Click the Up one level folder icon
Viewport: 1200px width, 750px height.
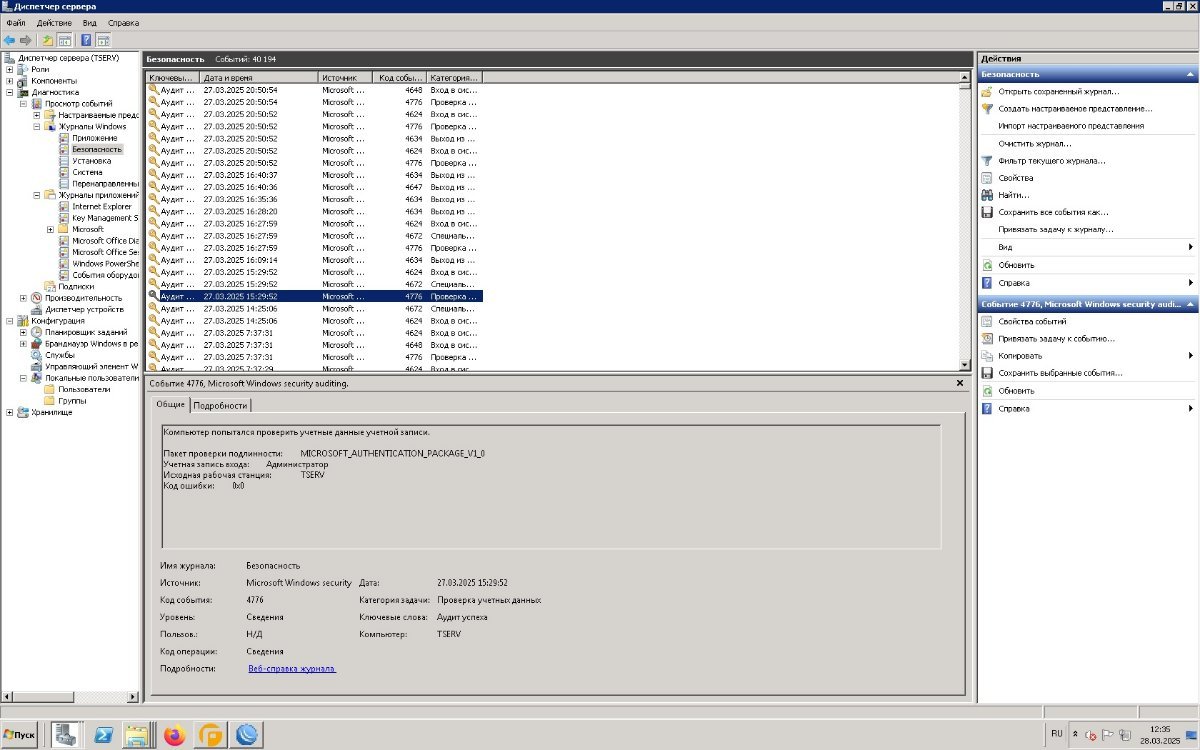(47, 40)
